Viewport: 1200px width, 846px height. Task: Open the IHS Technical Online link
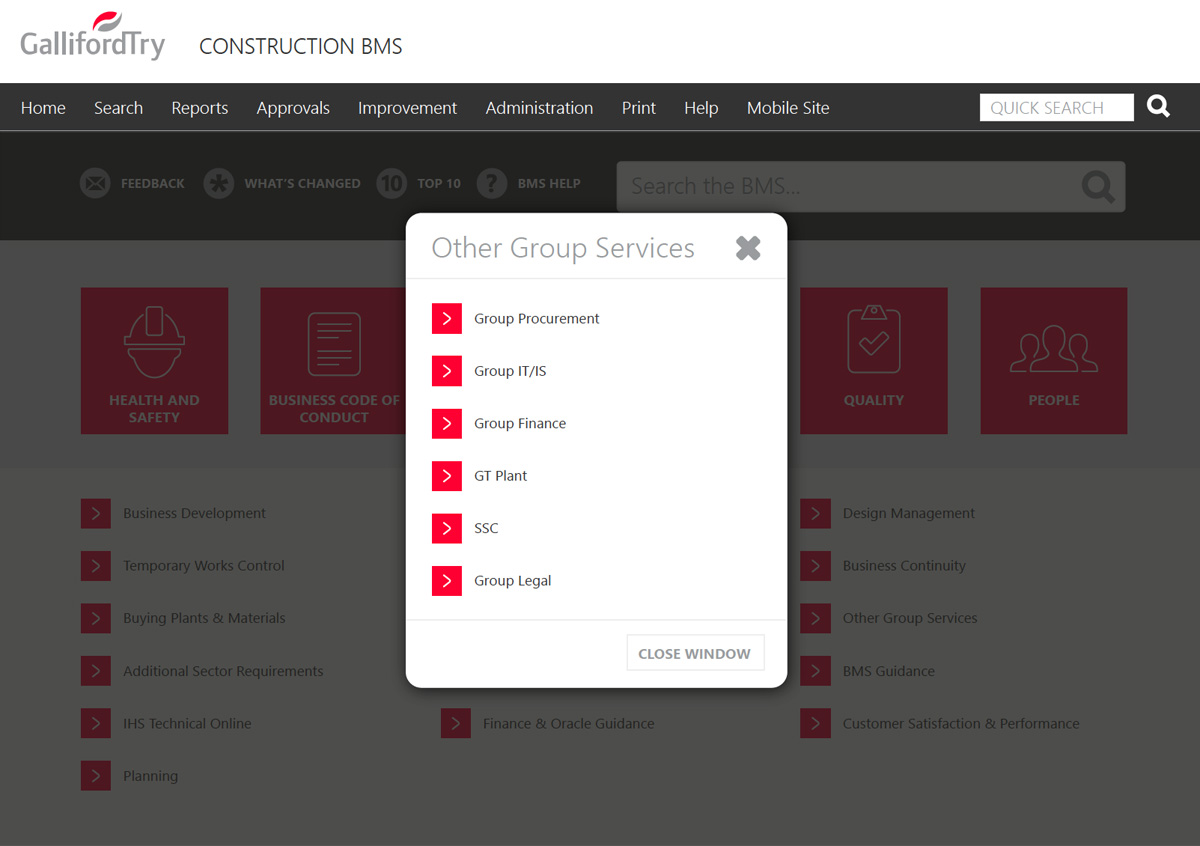(187, 723)
